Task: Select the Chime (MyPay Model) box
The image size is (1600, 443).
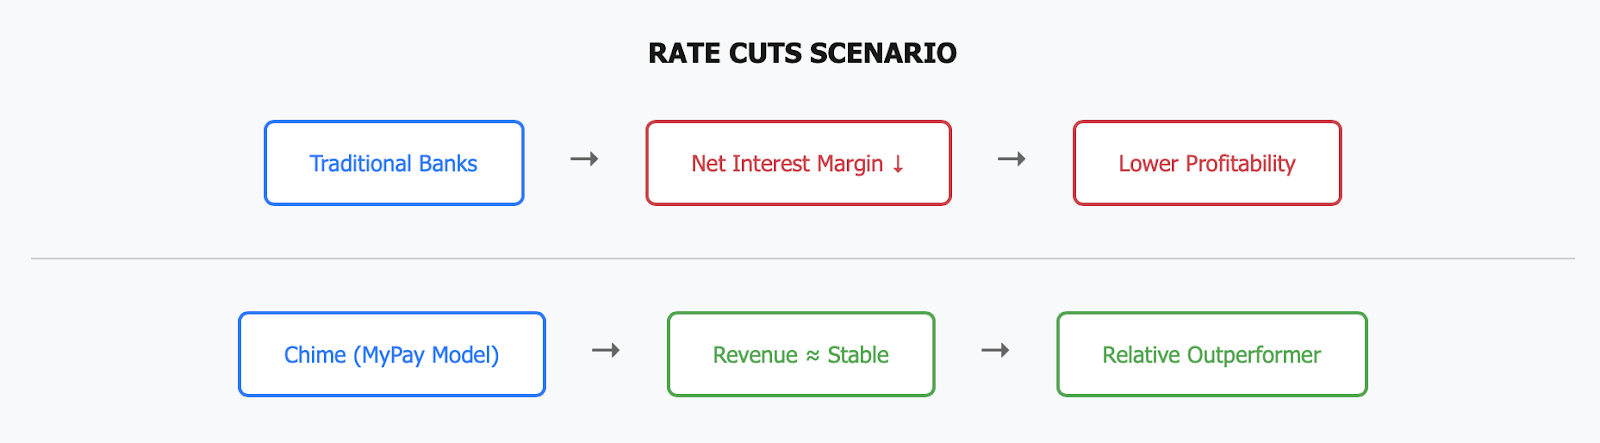Action: (x=392, y=354)
